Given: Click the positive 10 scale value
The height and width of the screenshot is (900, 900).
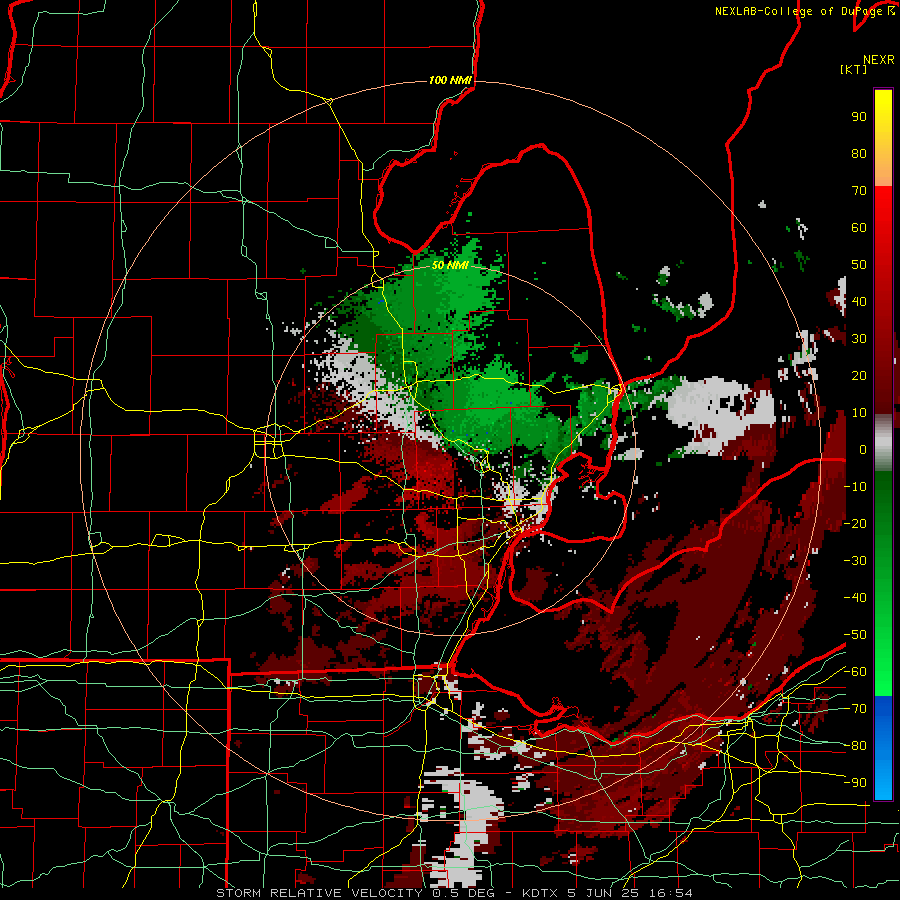Looking at the screenshot, I should point(859,413).
